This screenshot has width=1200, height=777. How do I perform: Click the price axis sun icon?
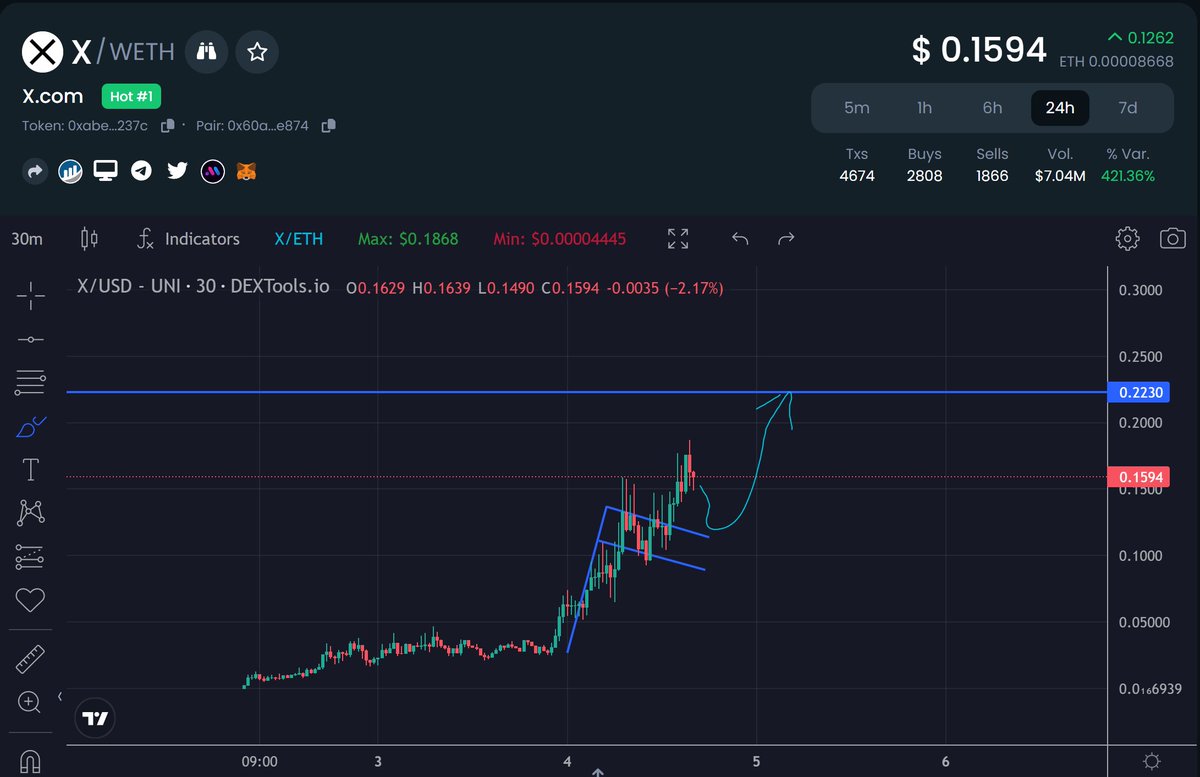point(1152,760)
